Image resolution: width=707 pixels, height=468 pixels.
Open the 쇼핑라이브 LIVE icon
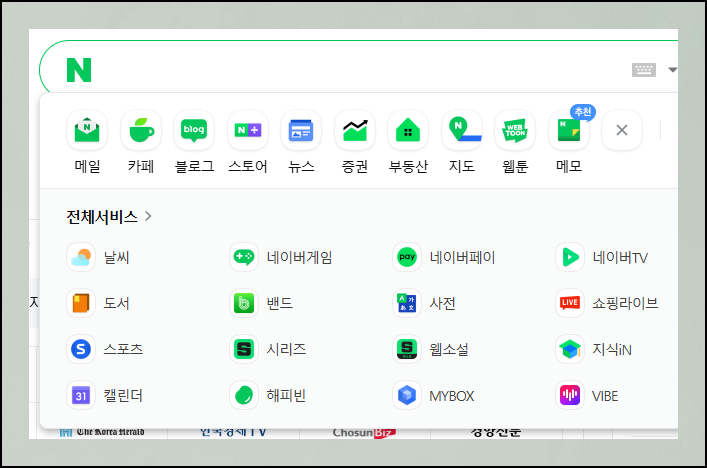coord(570,303)
